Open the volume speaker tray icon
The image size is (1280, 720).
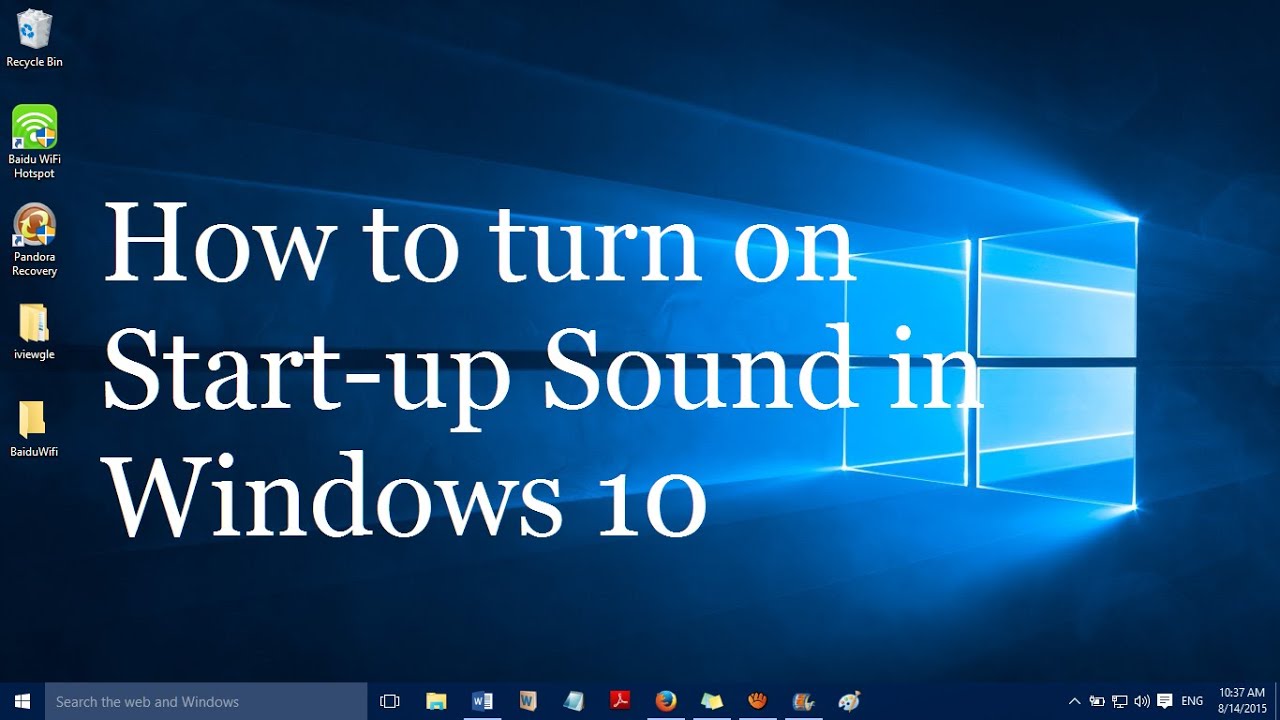point(1142,701)
